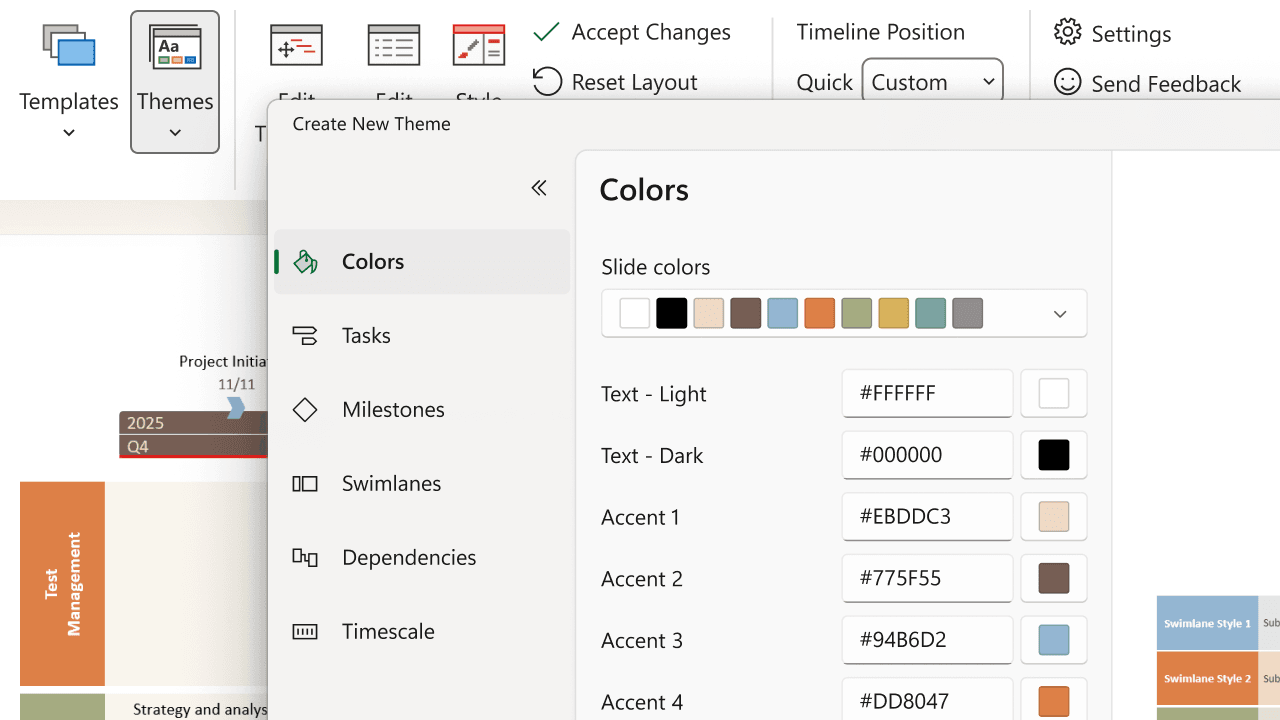Click the Reset Layout circular arrow icon

point(547,81)
